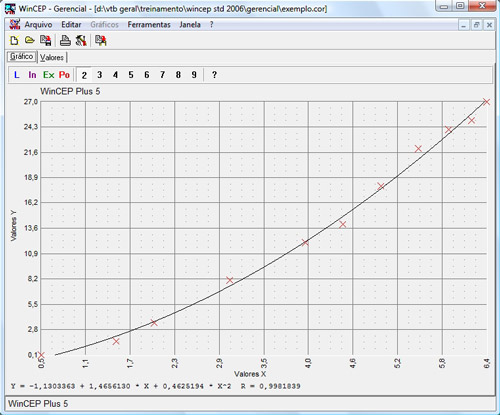Open the Arquivo menu

[x=38, y=25]
